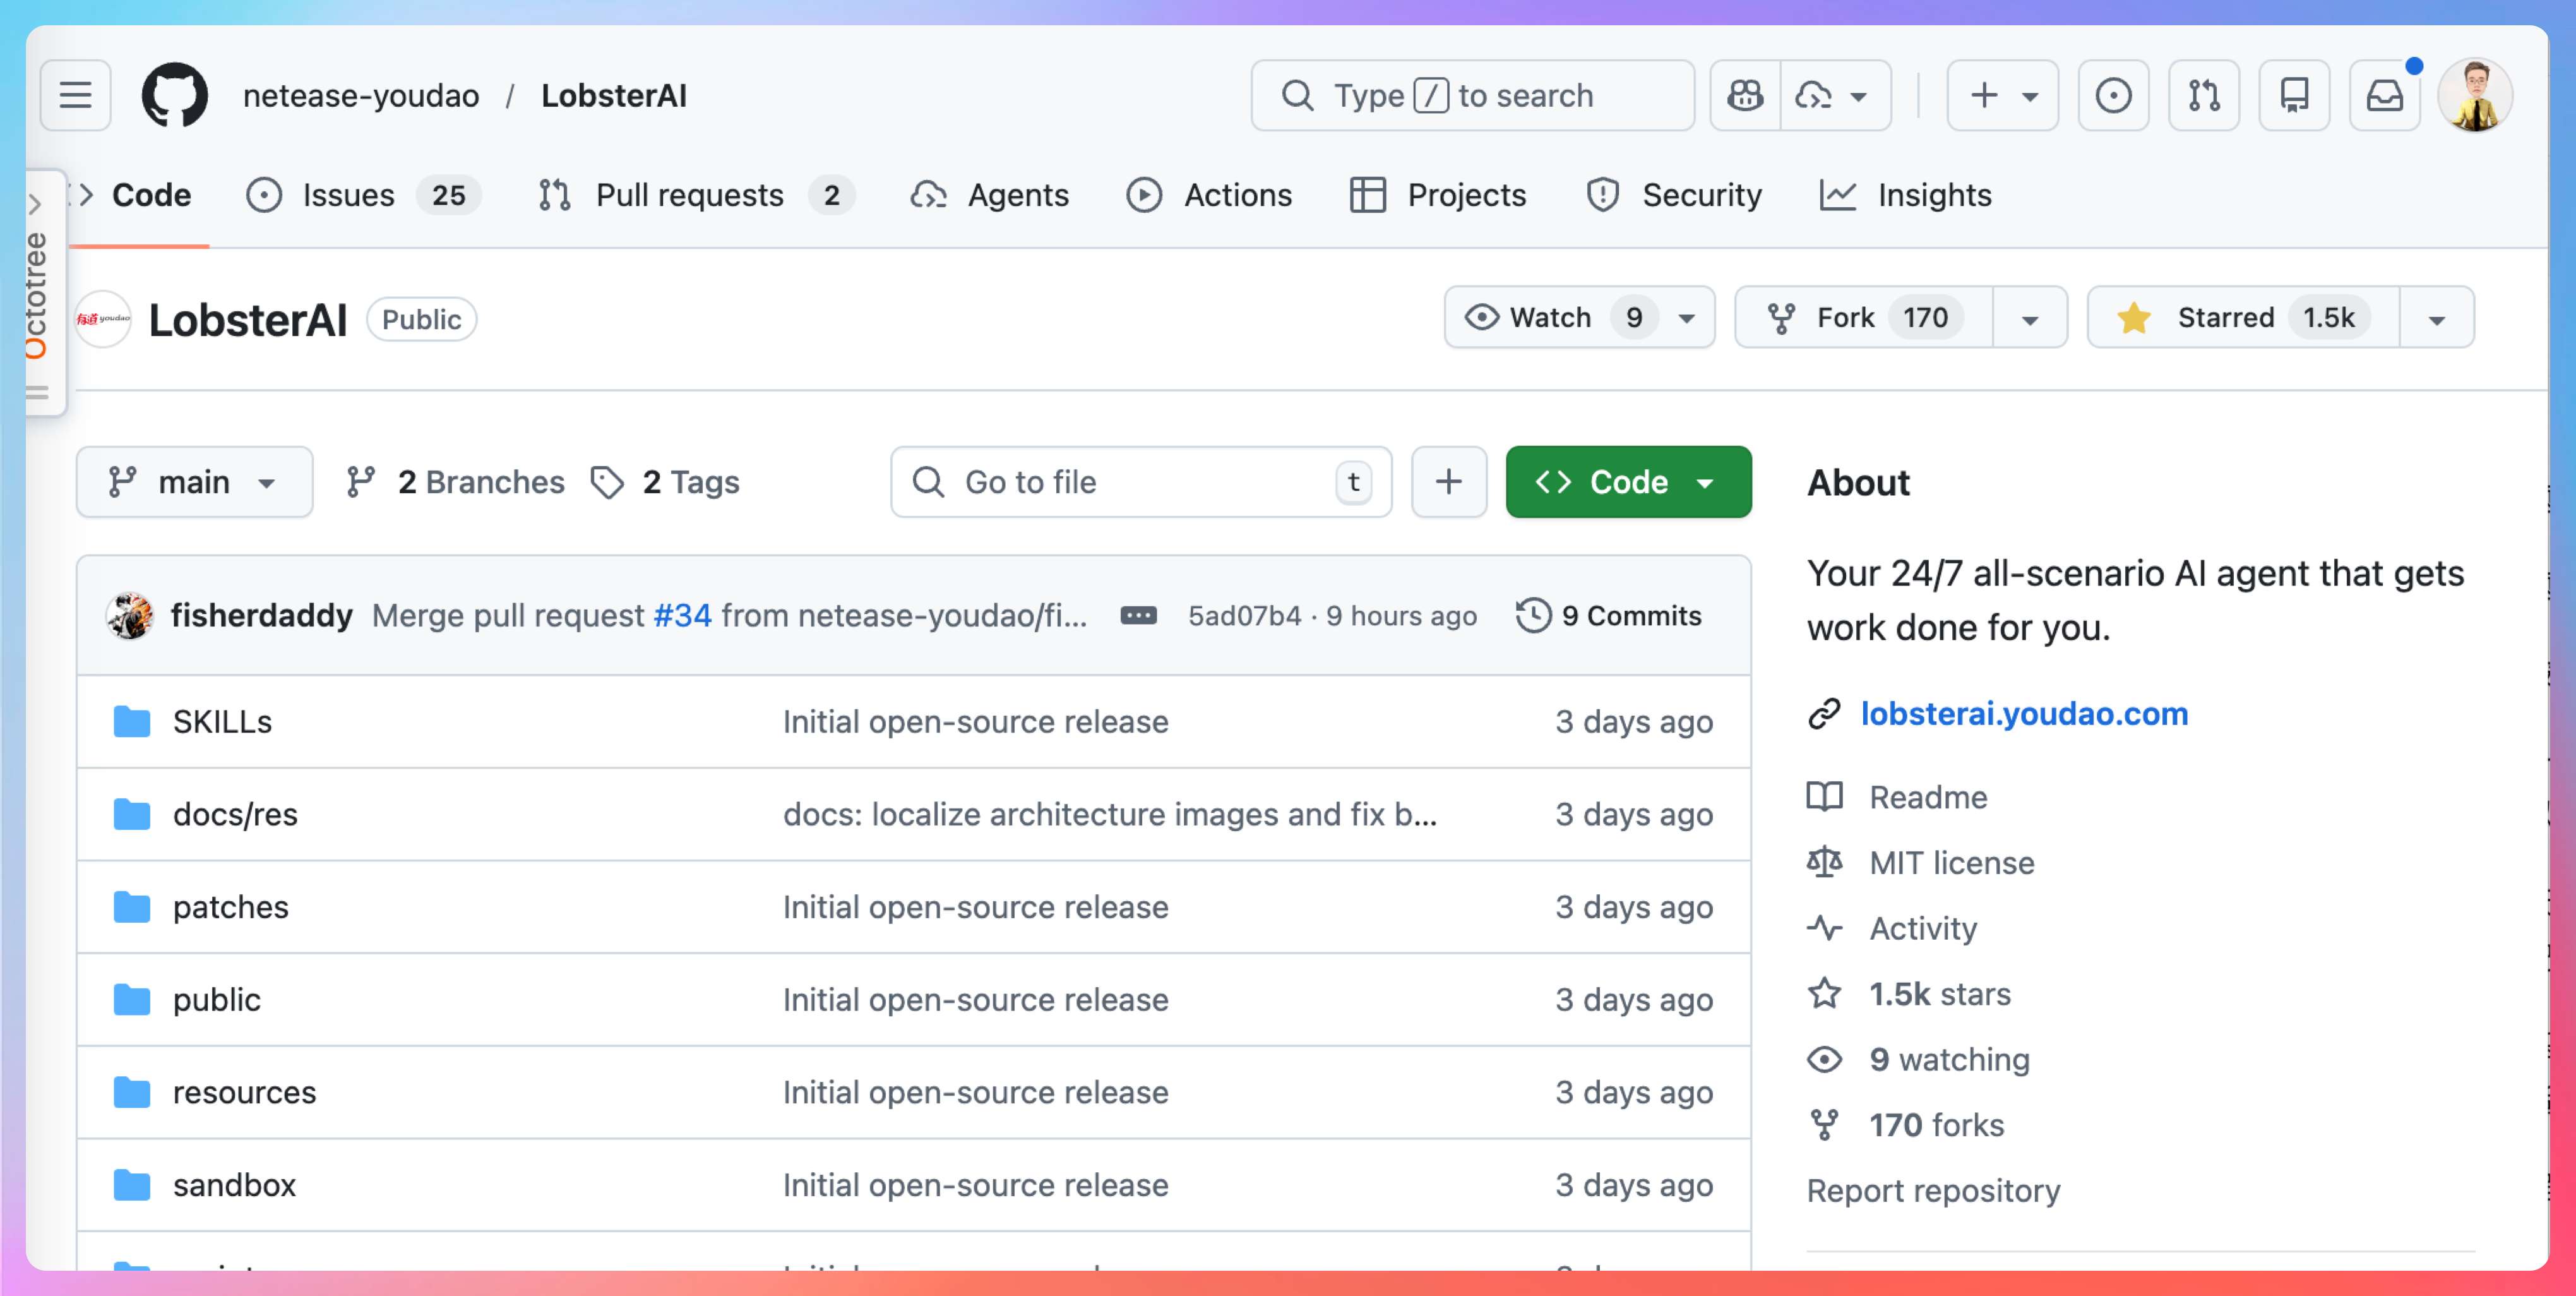Click the GitHub Octocat logo
2576x1296 pixels.
[x=175, y=95]
